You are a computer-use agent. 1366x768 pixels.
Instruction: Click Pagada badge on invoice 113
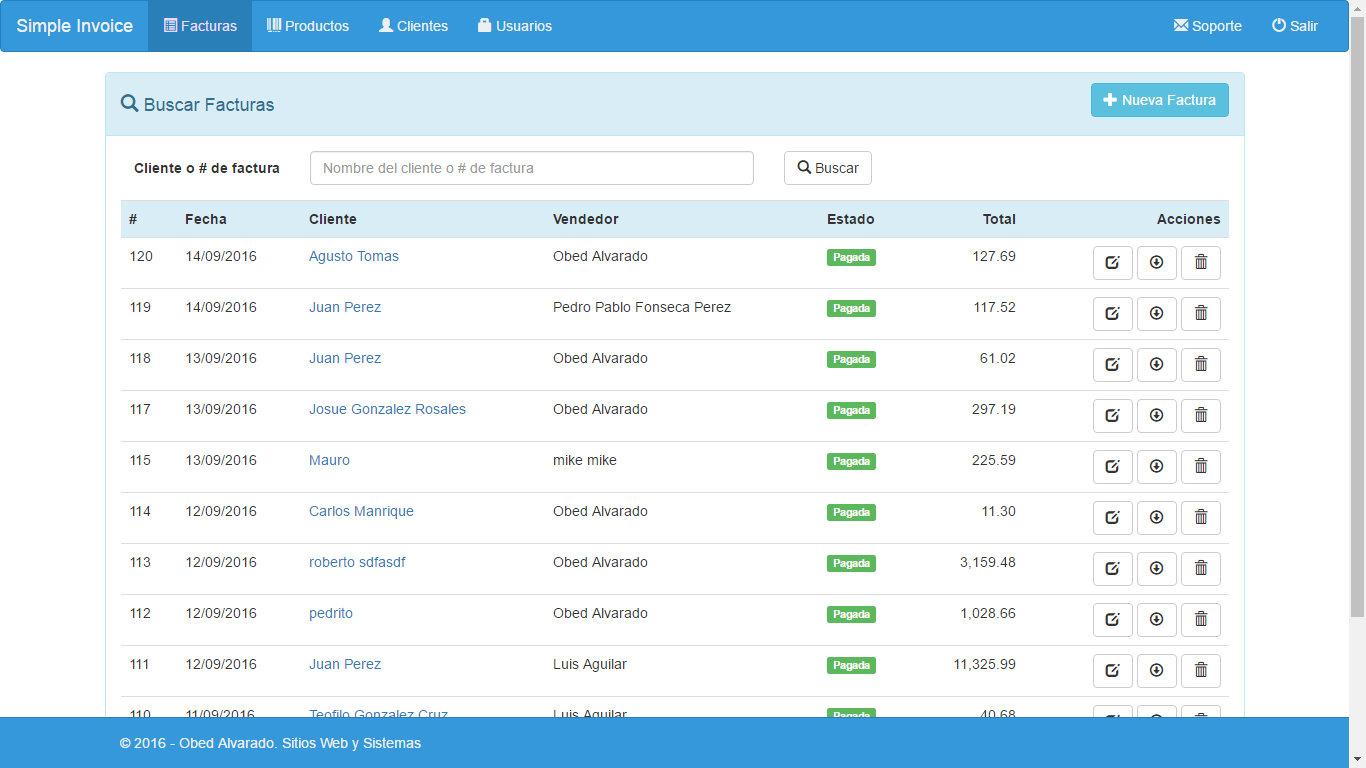851,564
